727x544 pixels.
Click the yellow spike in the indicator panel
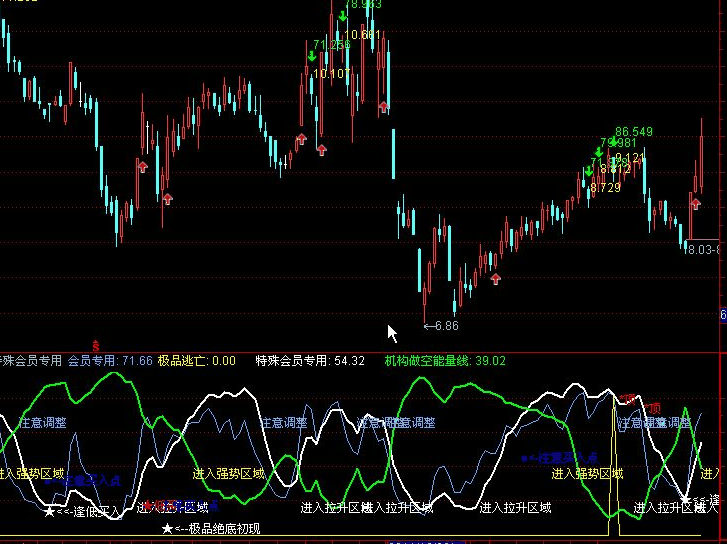click(614, 450)
